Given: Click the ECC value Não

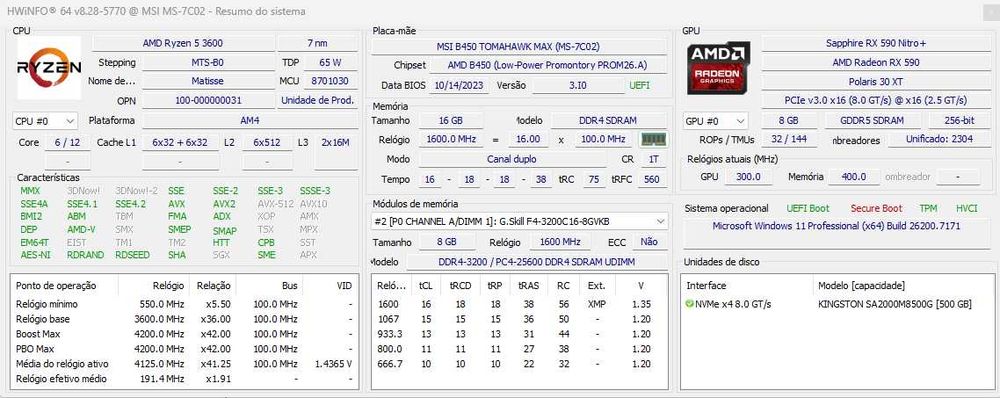Looking at the screenshot, I should (x=649, y=242).
